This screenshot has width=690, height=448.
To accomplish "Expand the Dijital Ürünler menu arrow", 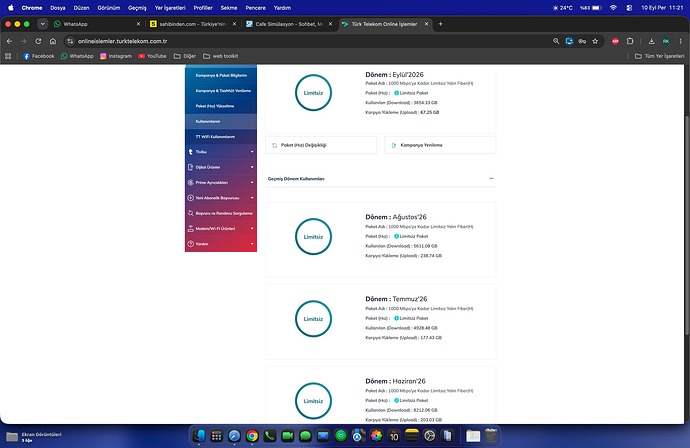I will [x=252, y=167].
